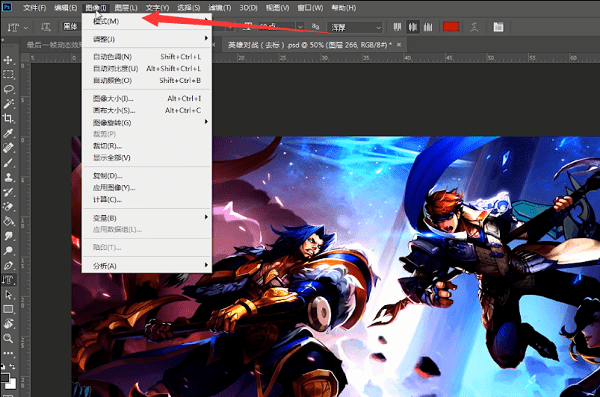
Task: Select the Eyedropper tool
Action: pos(8,133)
